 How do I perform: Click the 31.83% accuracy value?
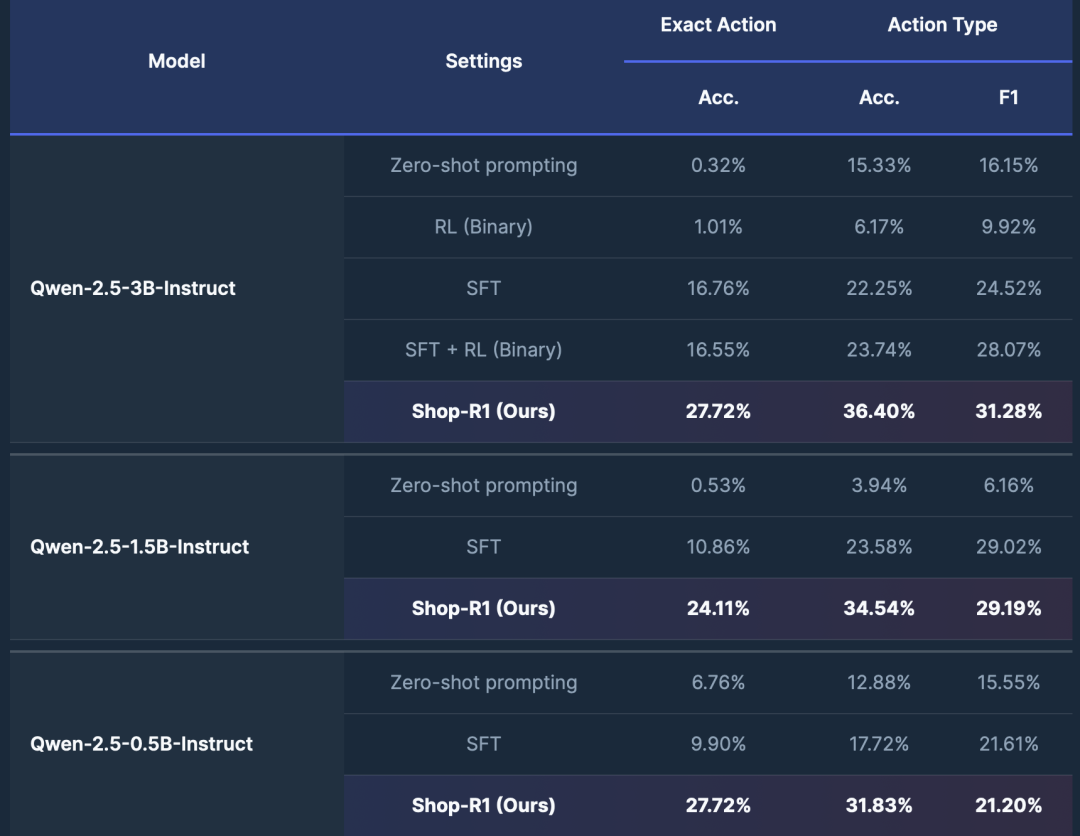[x=879, y=805]
